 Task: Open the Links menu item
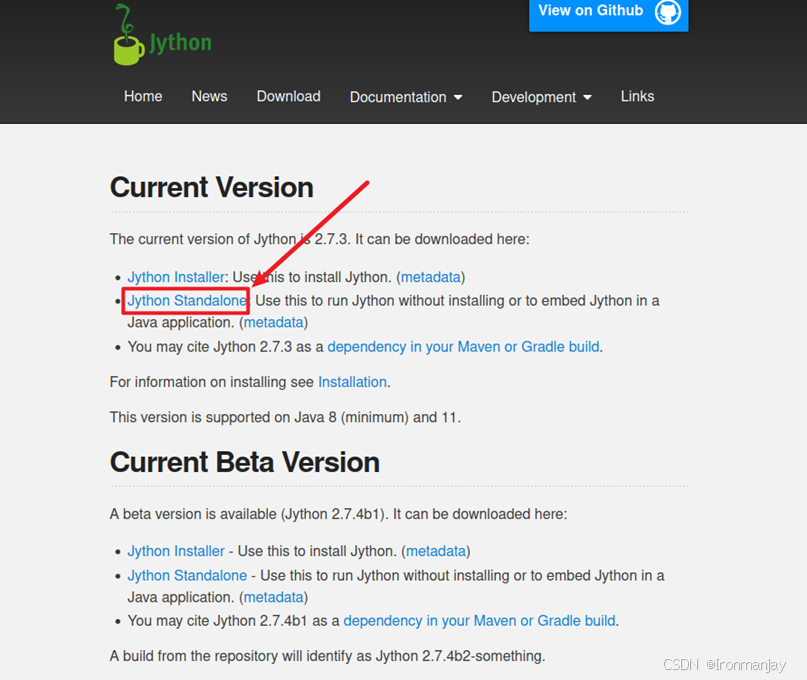[x=637, y=96]
